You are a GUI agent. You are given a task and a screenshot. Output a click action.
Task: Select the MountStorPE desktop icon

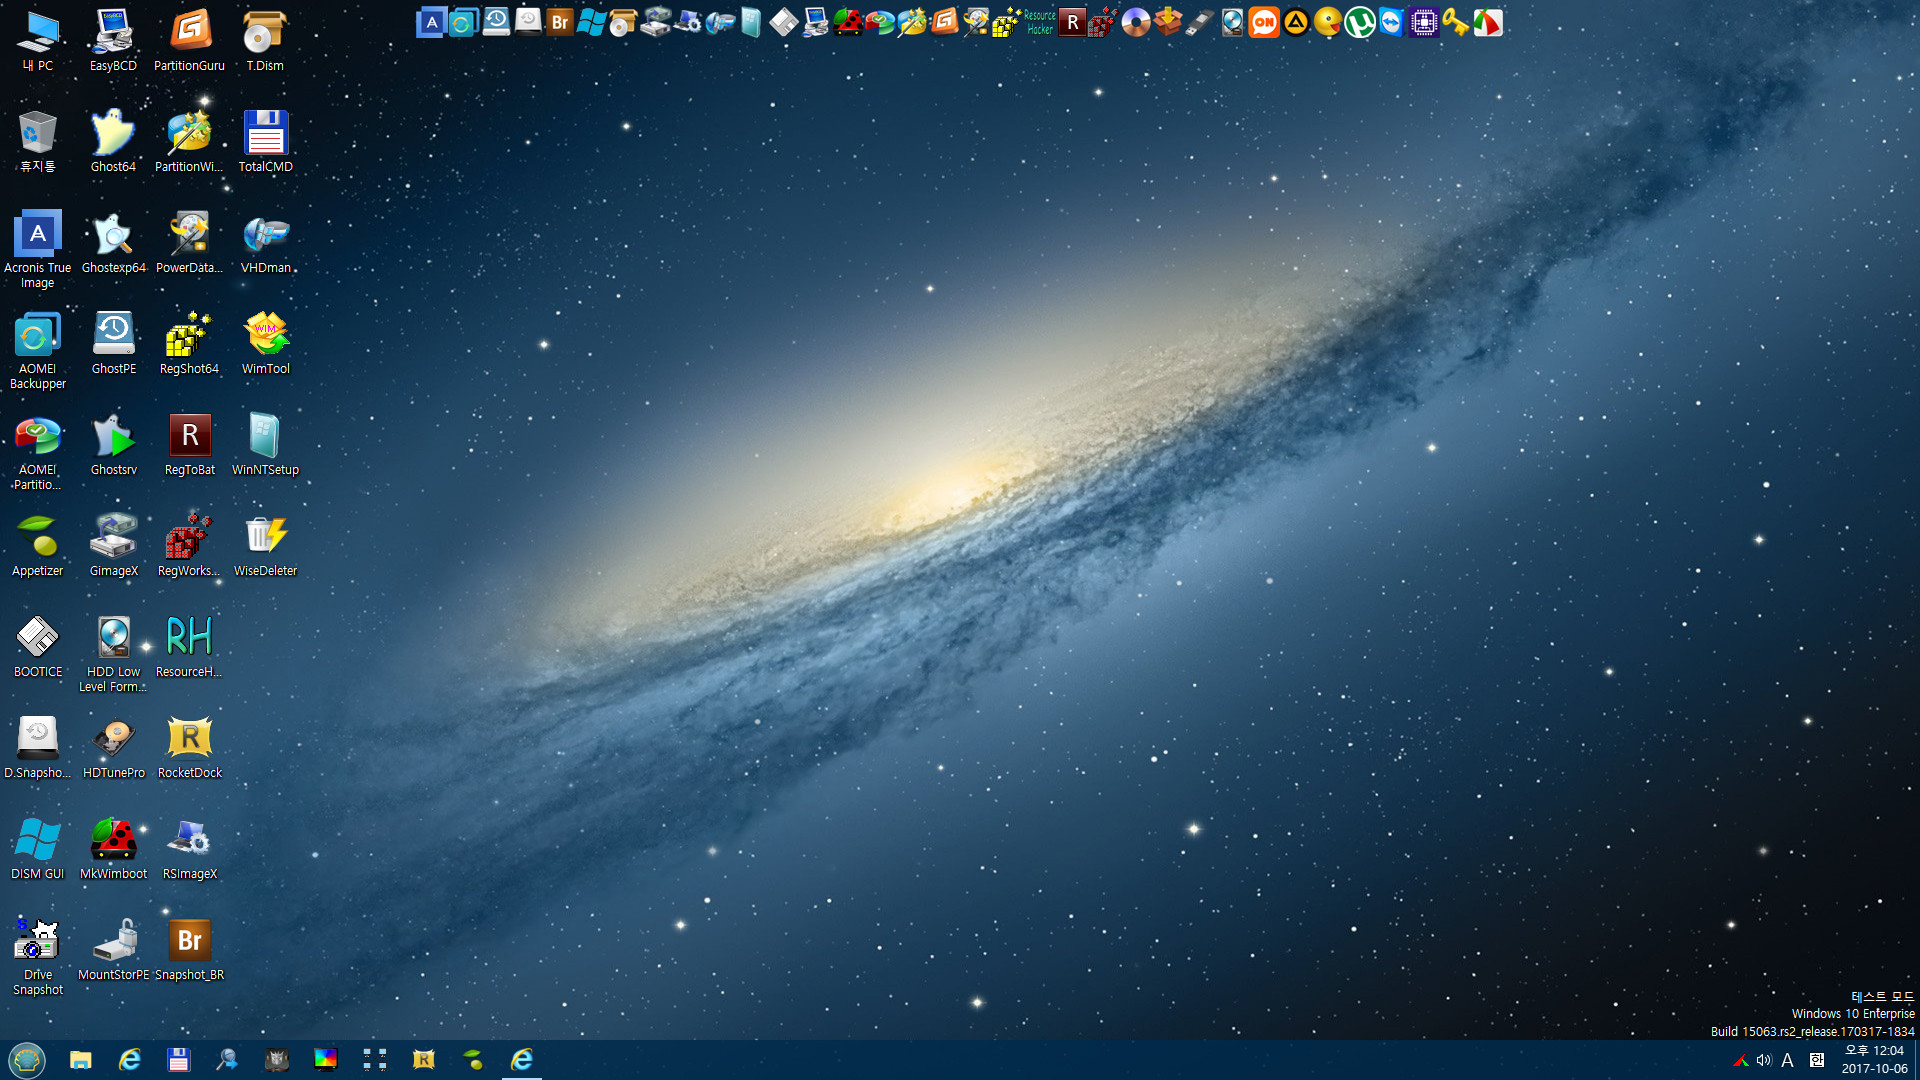(x=113, y=950)
